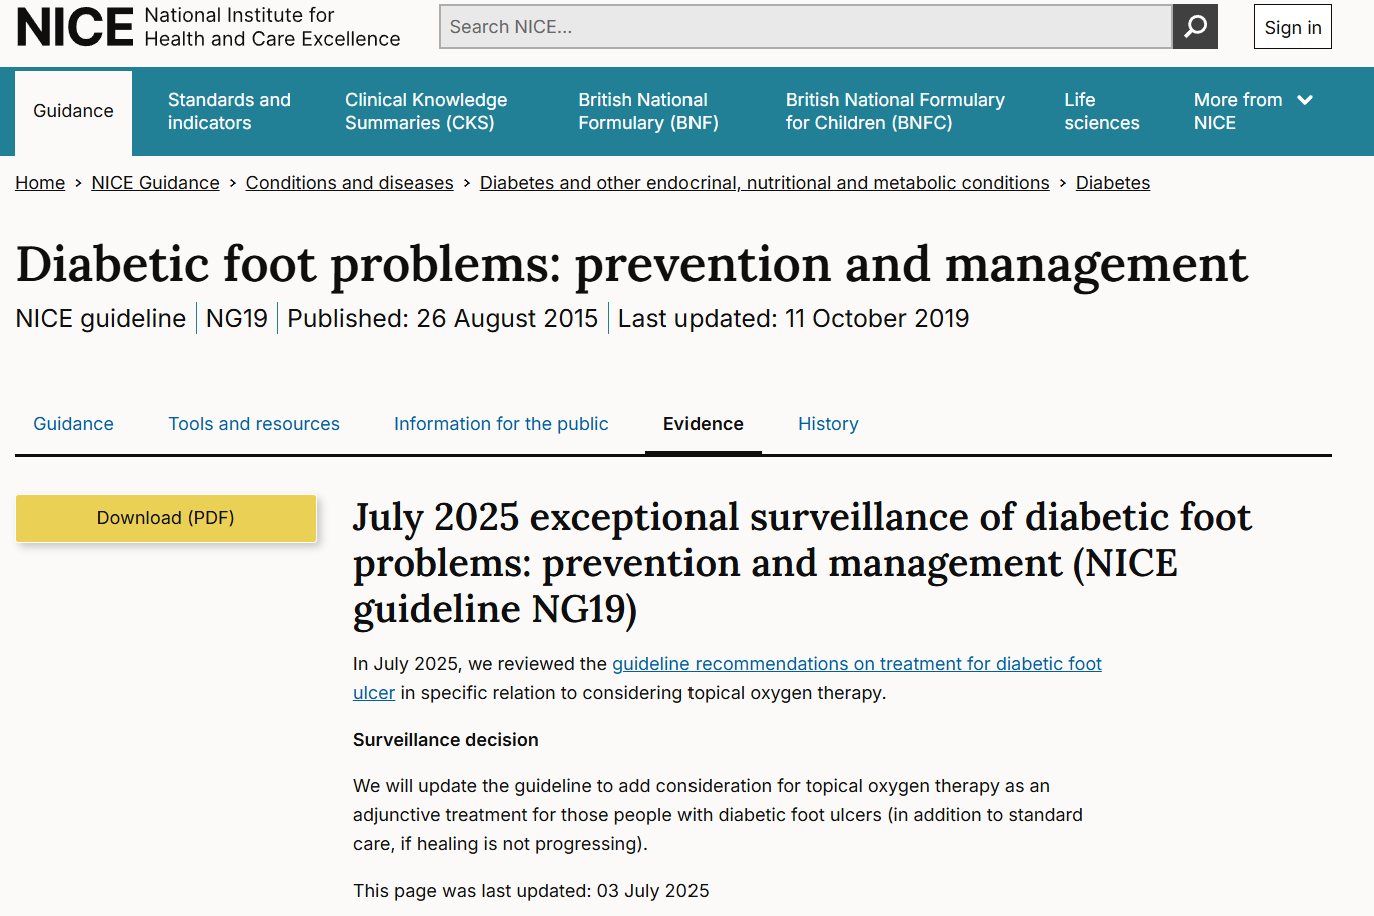Switch to Tools and resources tab
This screenshot has width=1374, height=916.
pos(254,424)
